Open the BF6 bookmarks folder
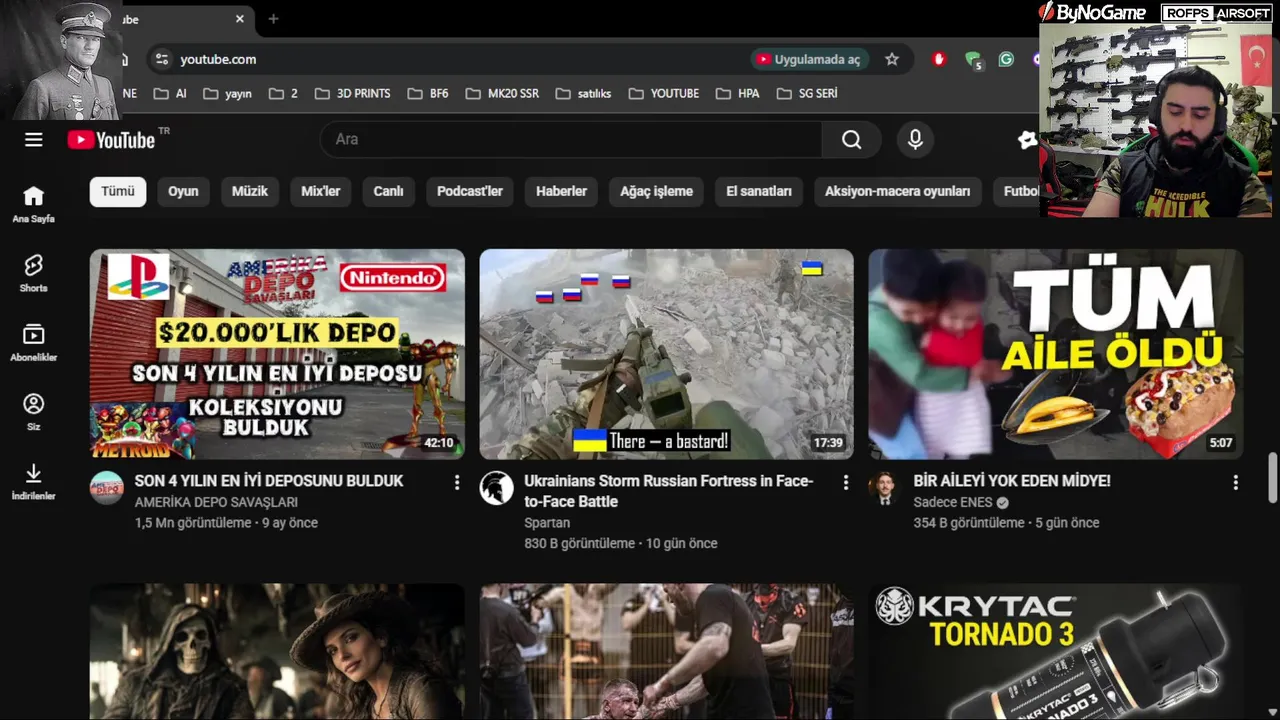The image size is (1280, 720). click(428, 93)
